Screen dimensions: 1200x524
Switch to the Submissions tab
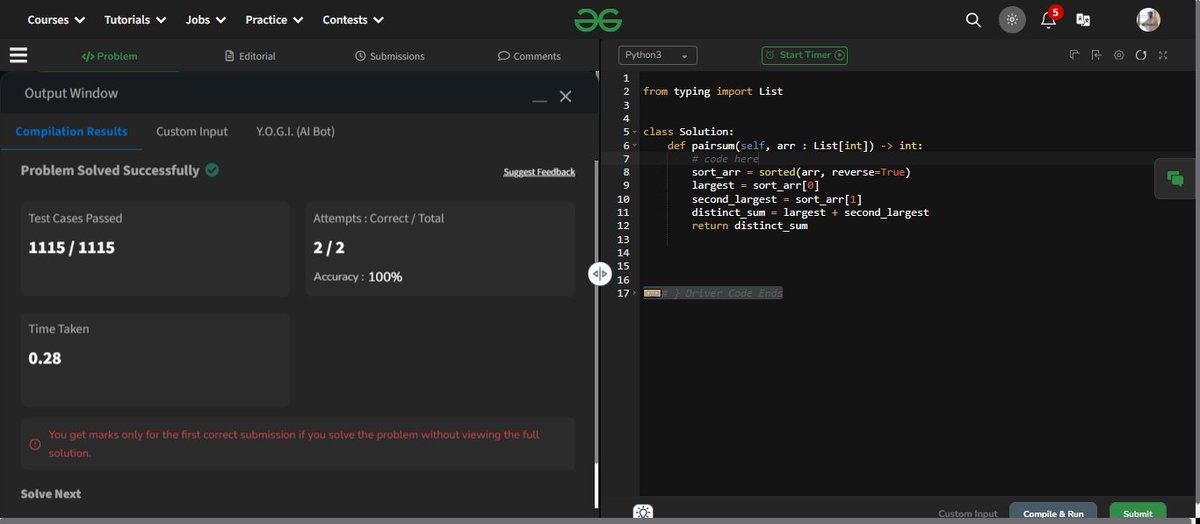[x=389, y=56]
